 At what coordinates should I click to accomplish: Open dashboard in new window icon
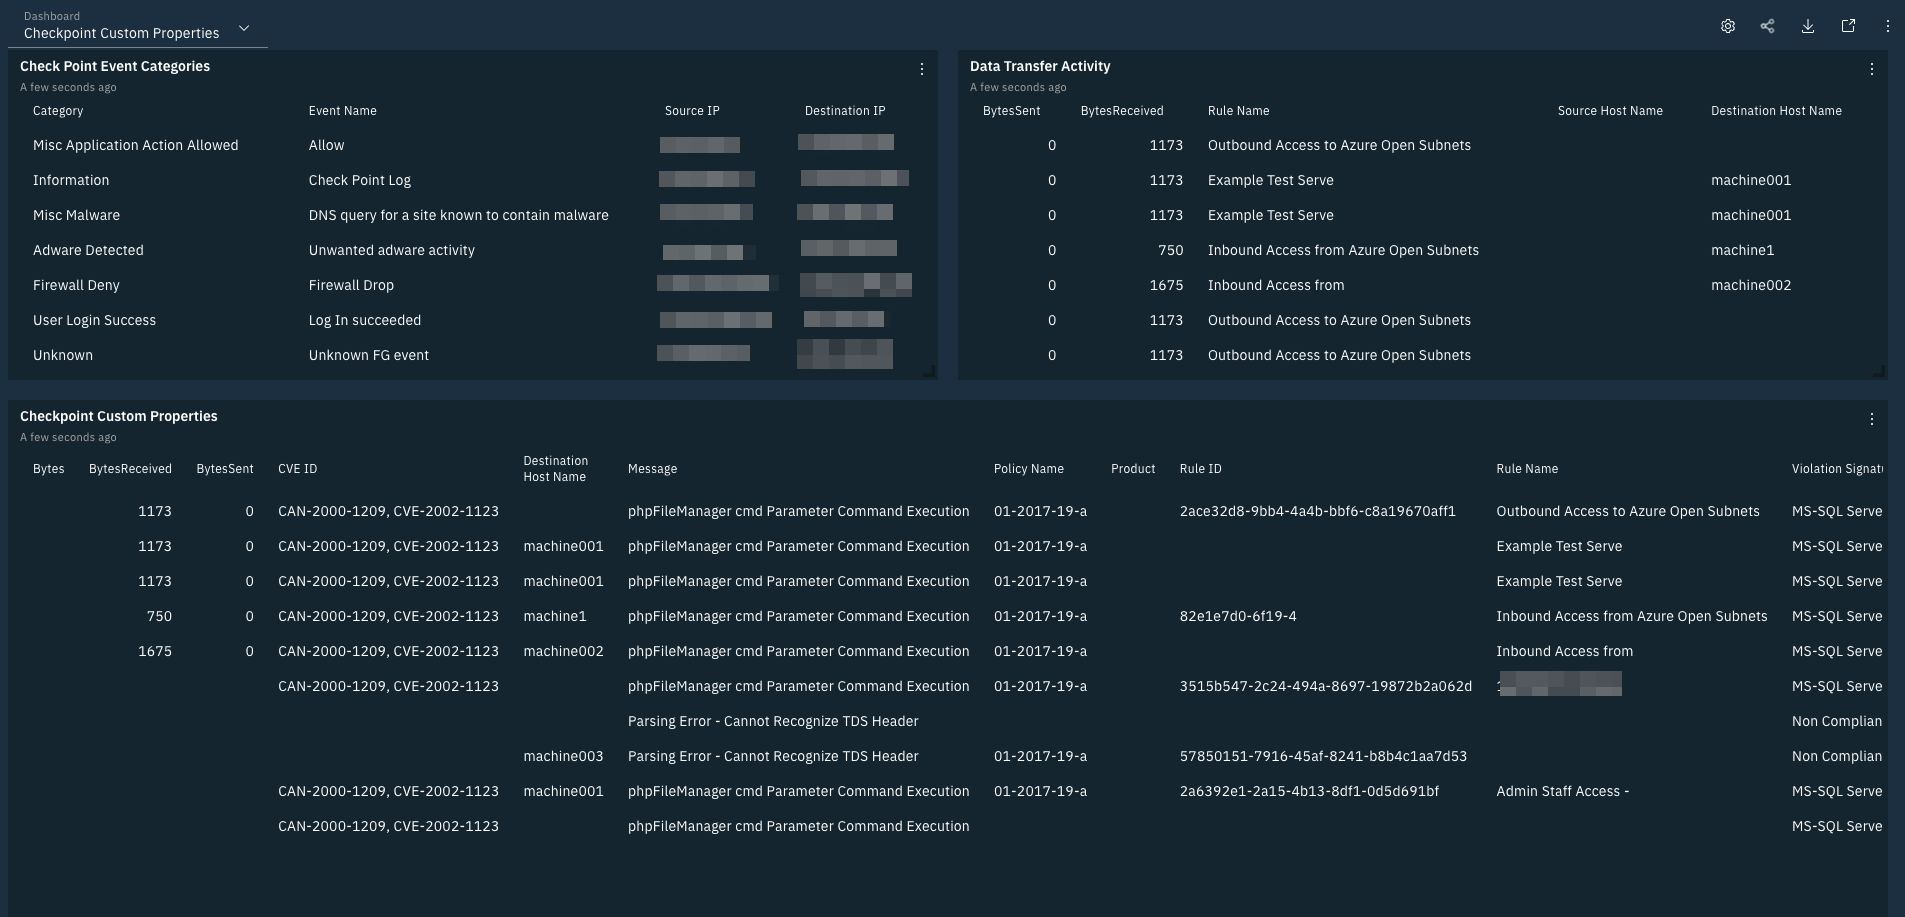pyautogui.click(x=1847, y=27)
